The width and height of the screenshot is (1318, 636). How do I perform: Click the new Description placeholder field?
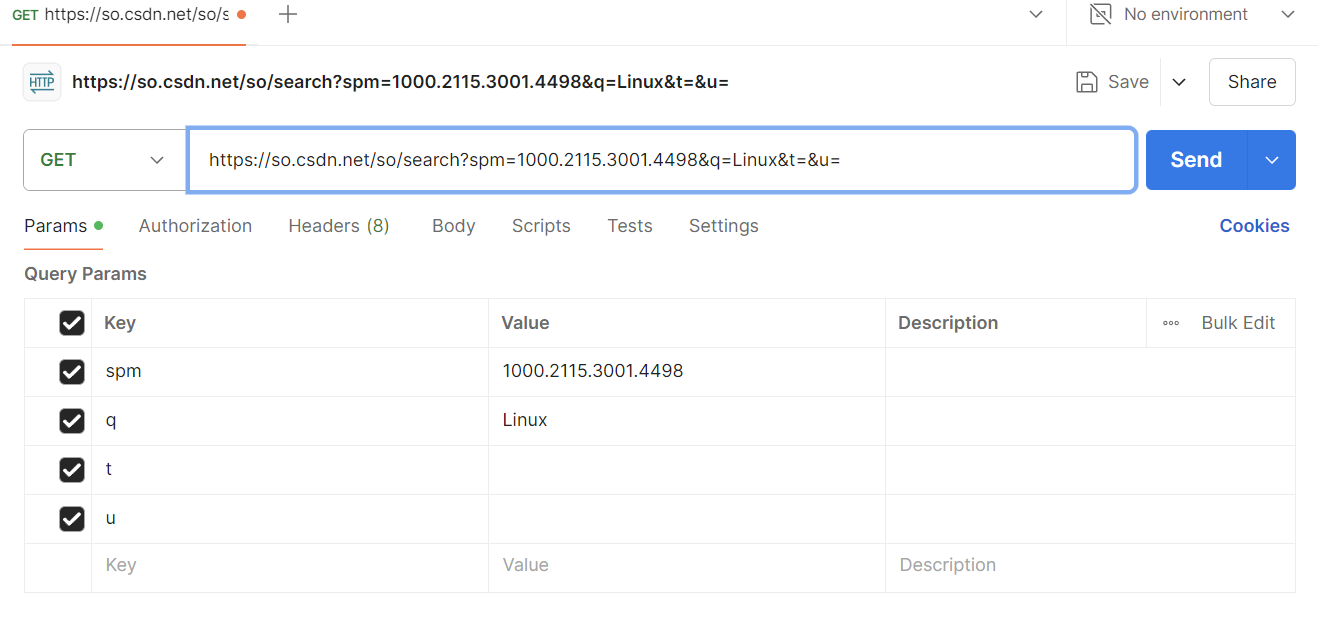1090,566
